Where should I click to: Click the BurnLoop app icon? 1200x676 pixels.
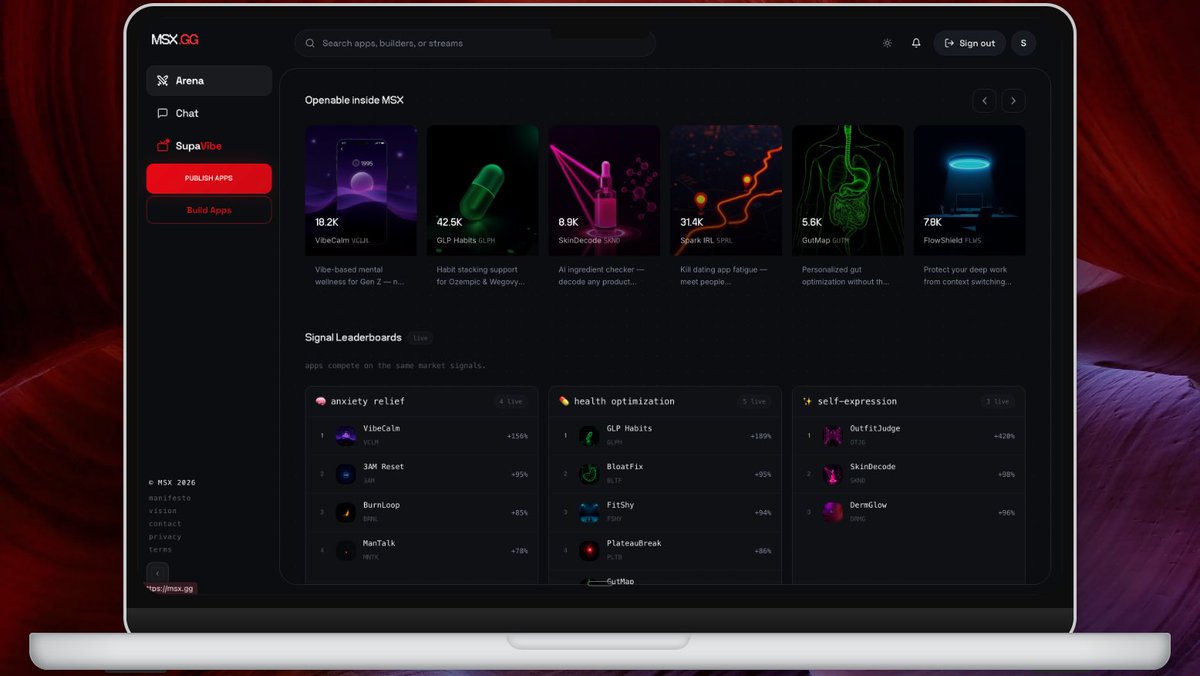346,512
